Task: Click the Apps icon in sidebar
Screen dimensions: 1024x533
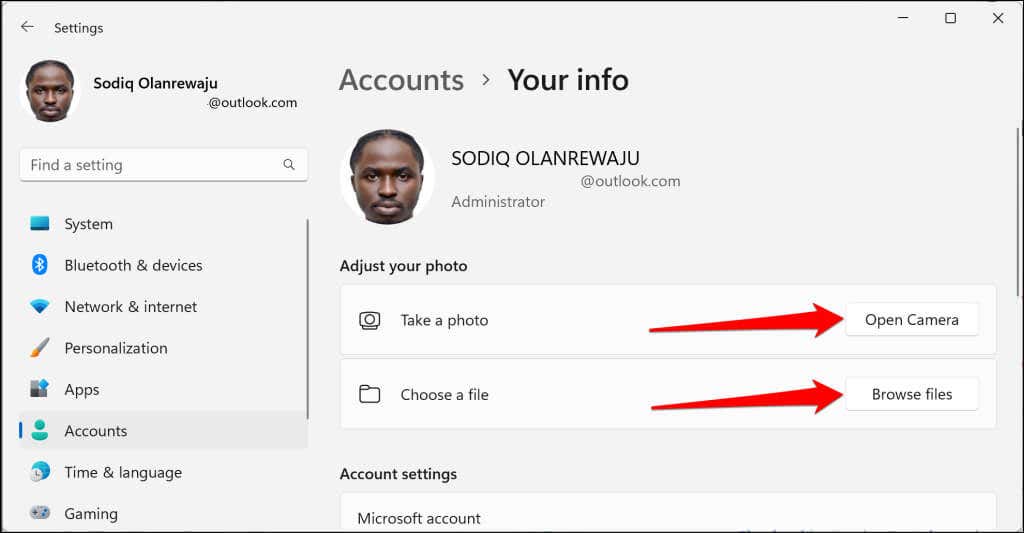Action: pyautogui.click(x=40, y=389)
